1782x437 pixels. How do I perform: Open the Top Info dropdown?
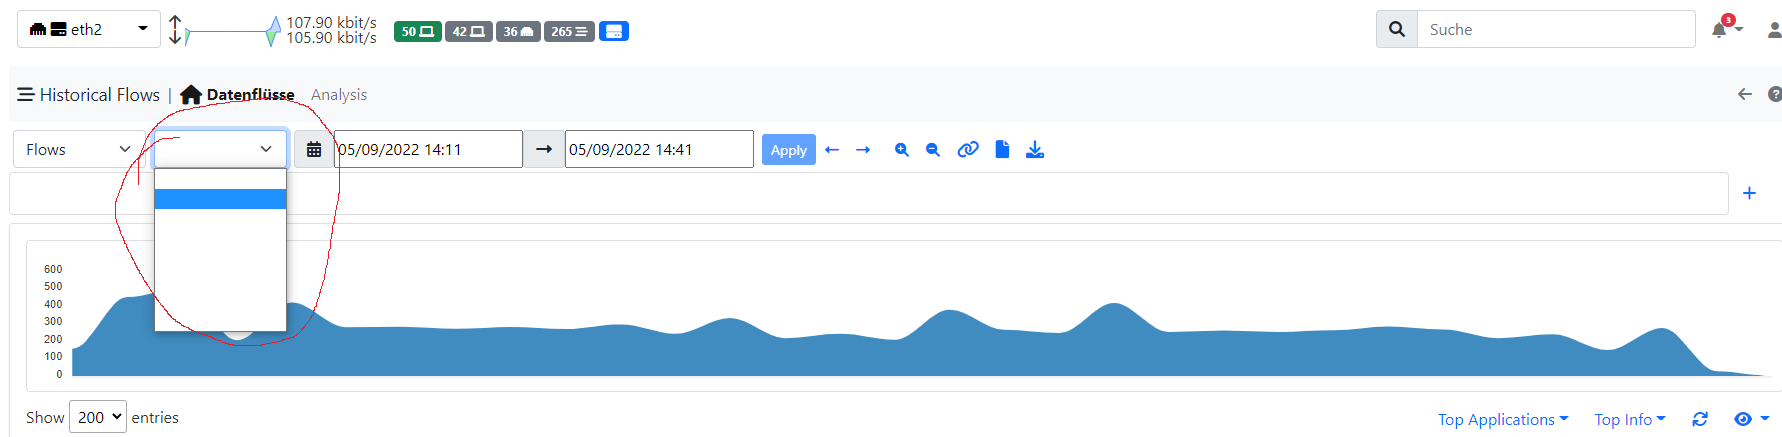click(x=1630, y=419)
